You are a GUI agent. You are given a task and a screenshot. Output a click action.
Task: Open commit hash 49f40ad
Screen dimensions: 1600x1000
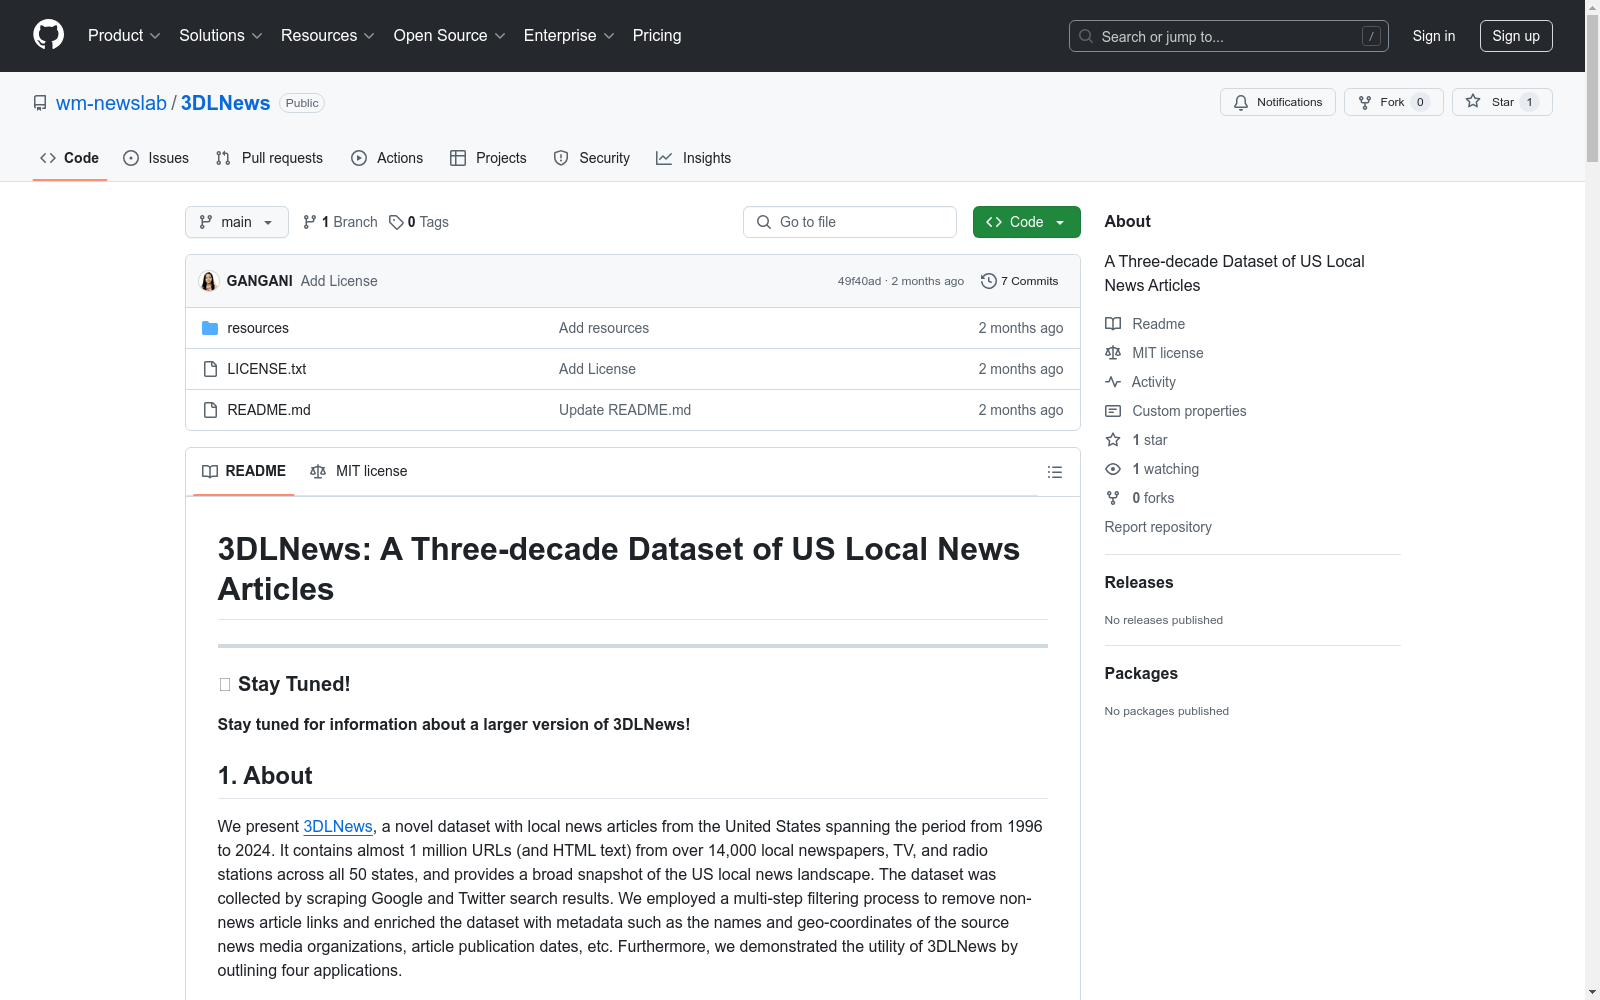860,281
